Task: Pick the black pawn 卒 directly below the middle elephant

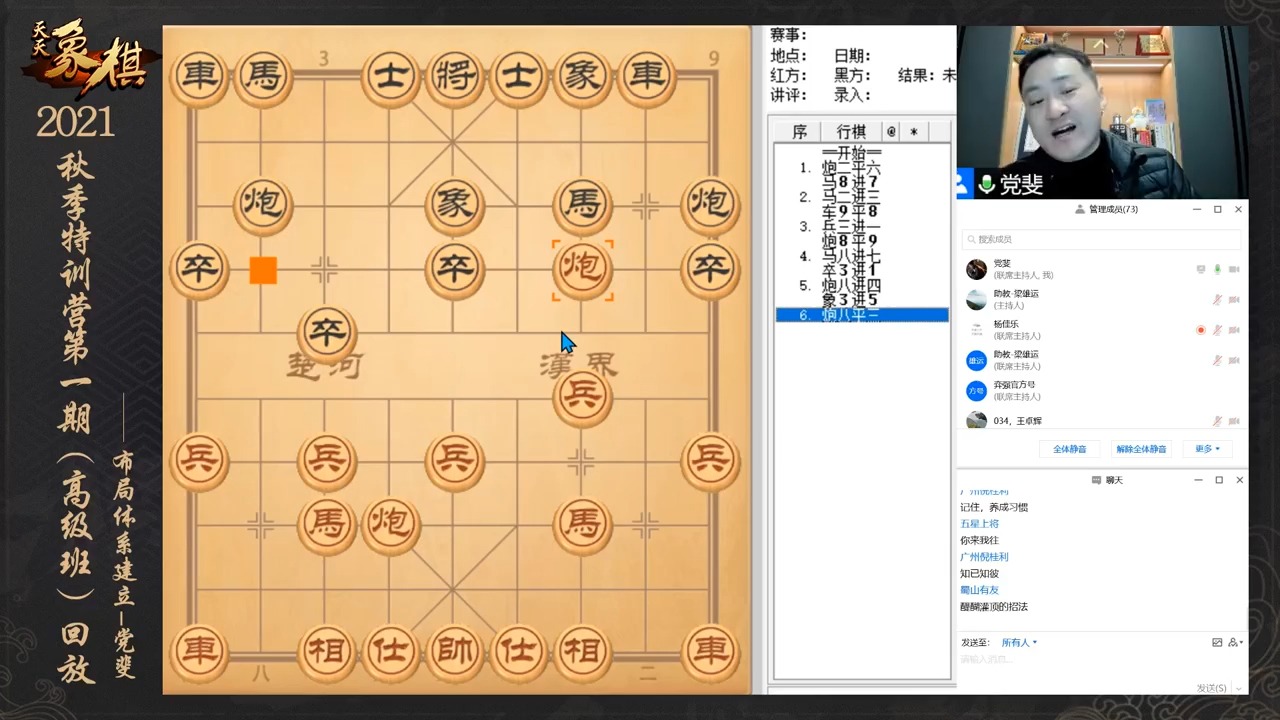Action: [x=454, y=269]
